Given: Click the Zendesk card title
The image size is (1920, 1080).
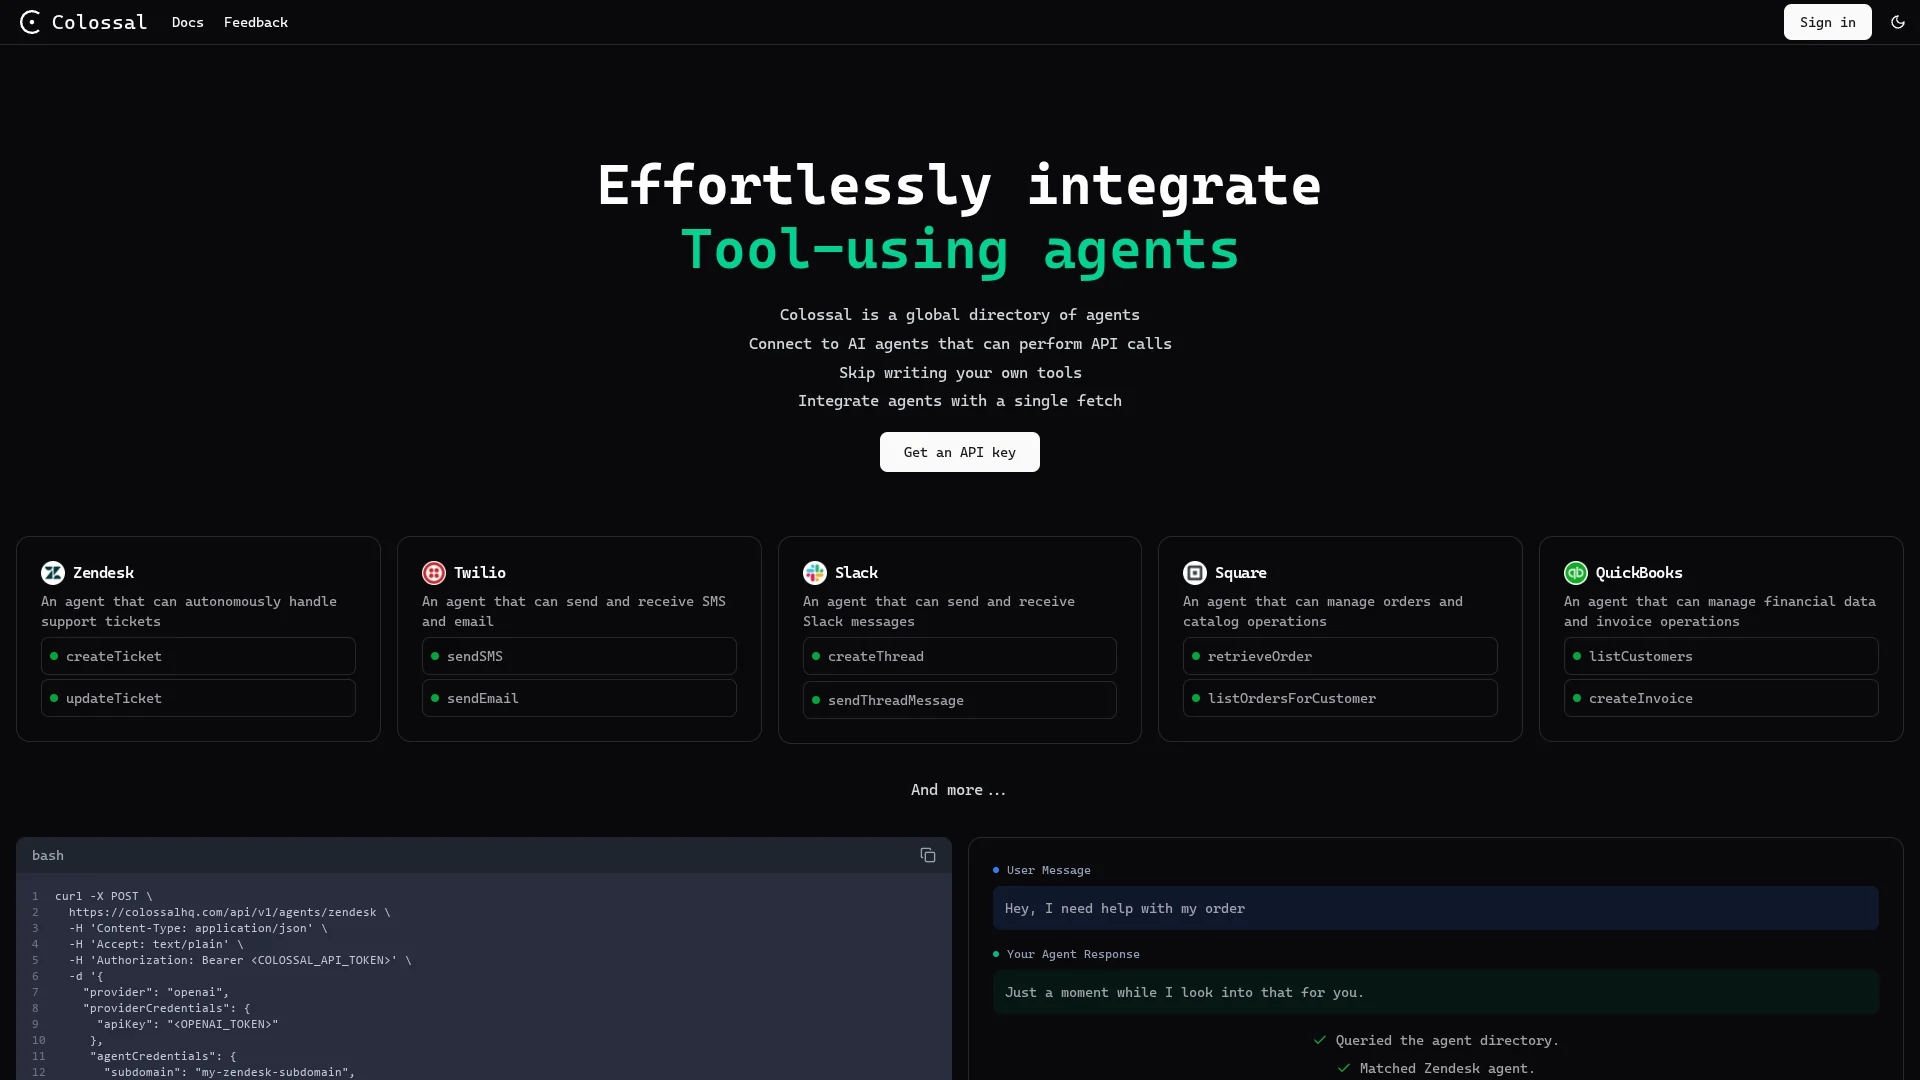Looking at the screenshot, I should tap(103, 573).
